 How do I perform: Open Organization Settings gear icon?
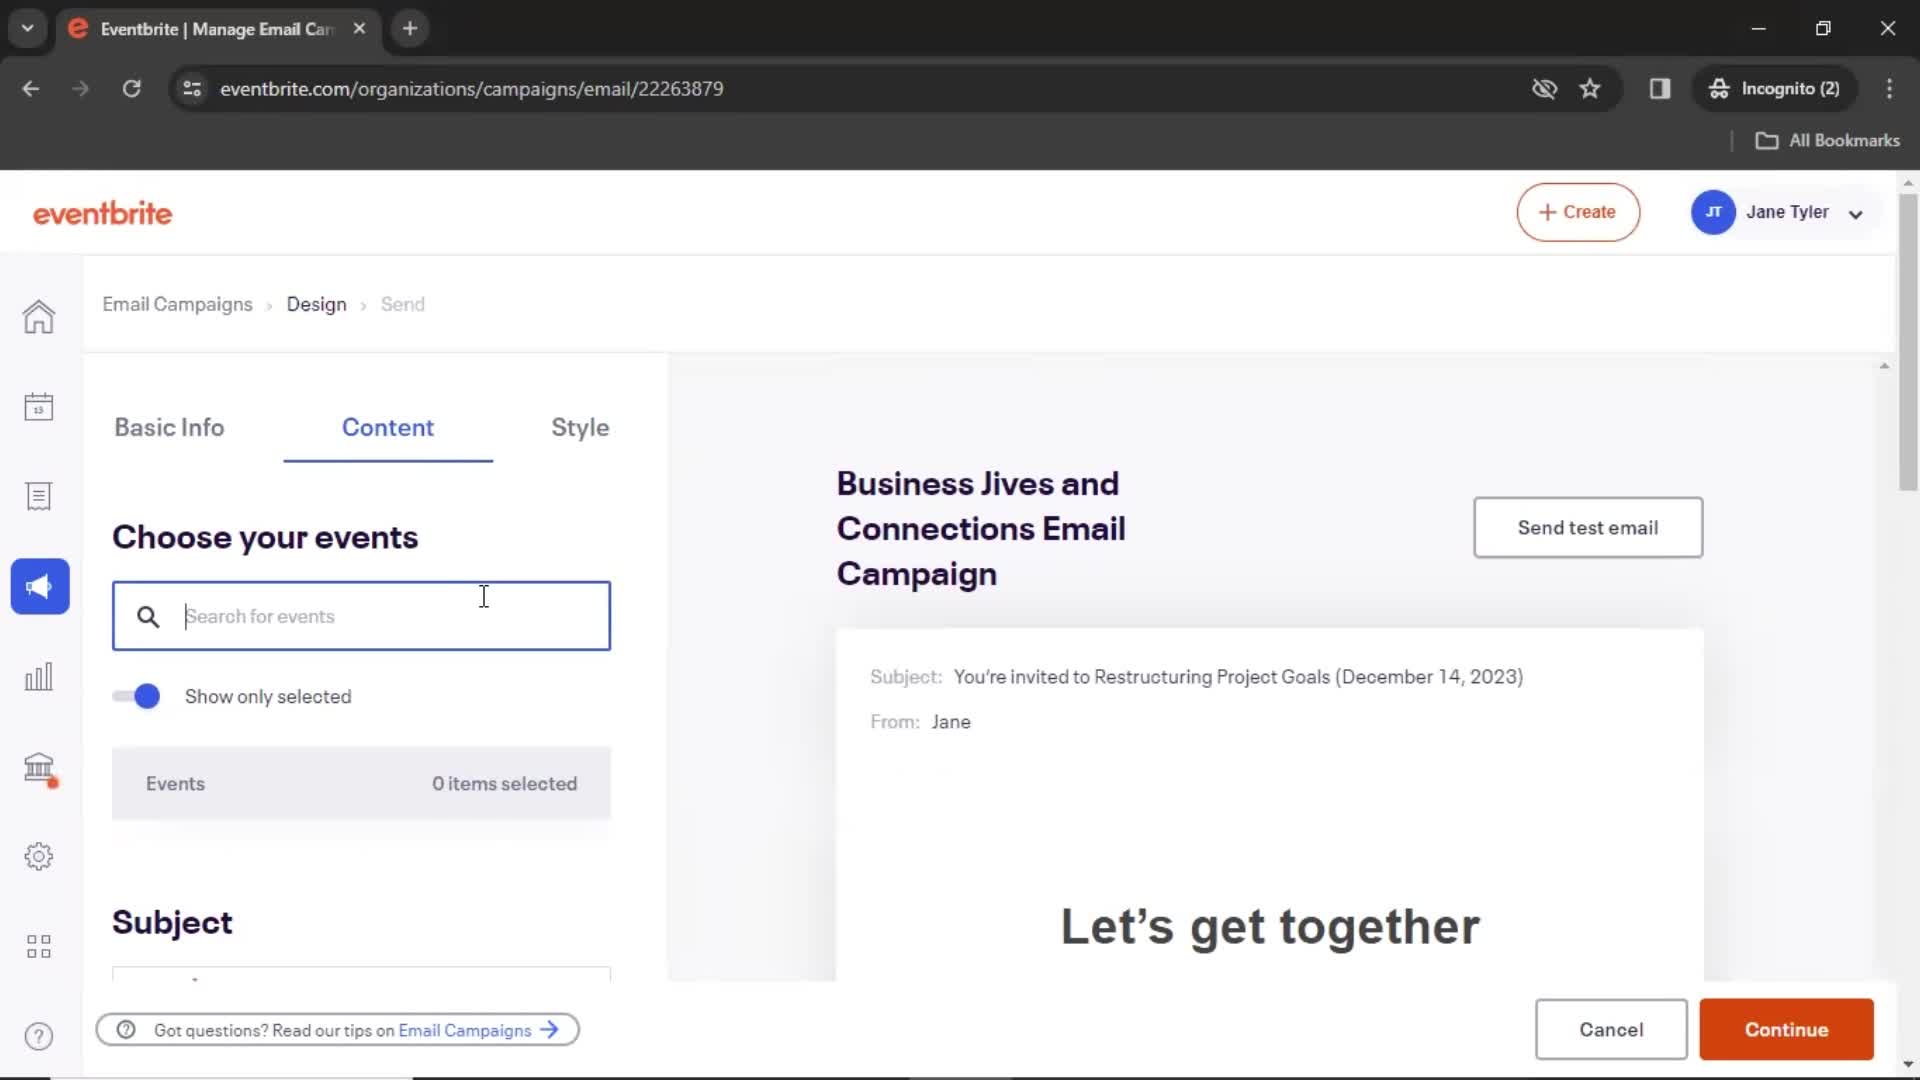[x=39, y=856]
